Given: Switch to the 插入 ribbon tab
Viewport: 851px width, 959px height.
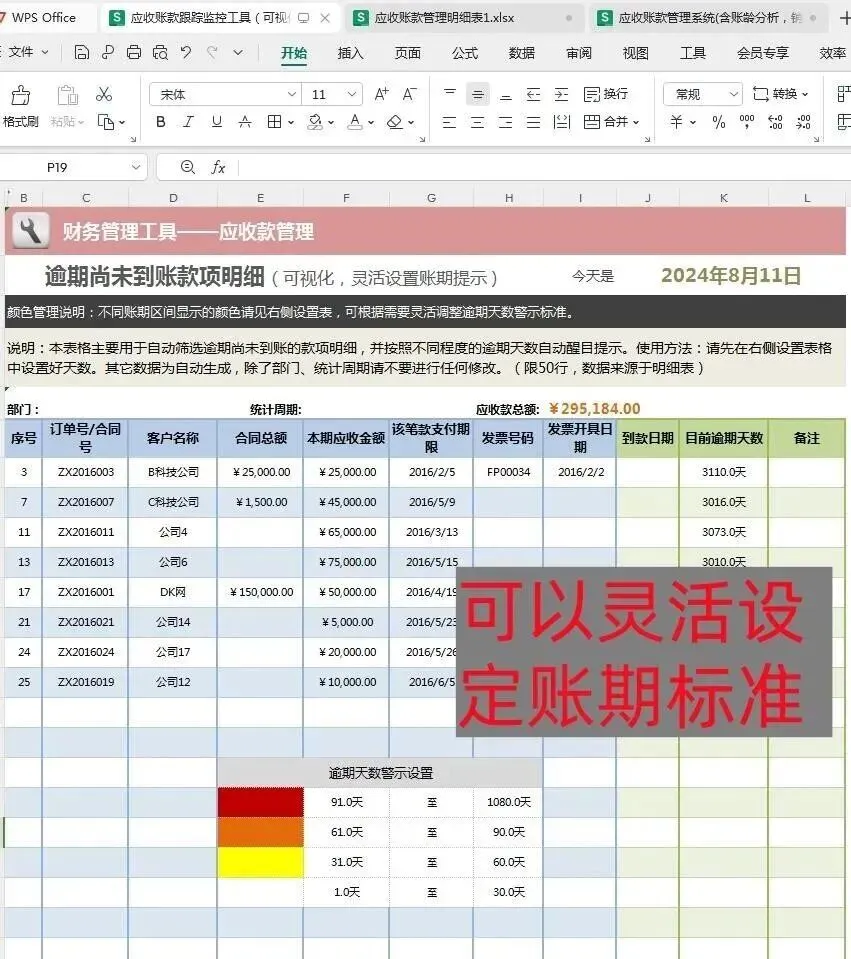Looking at the screenshot, I should (351, 53).
